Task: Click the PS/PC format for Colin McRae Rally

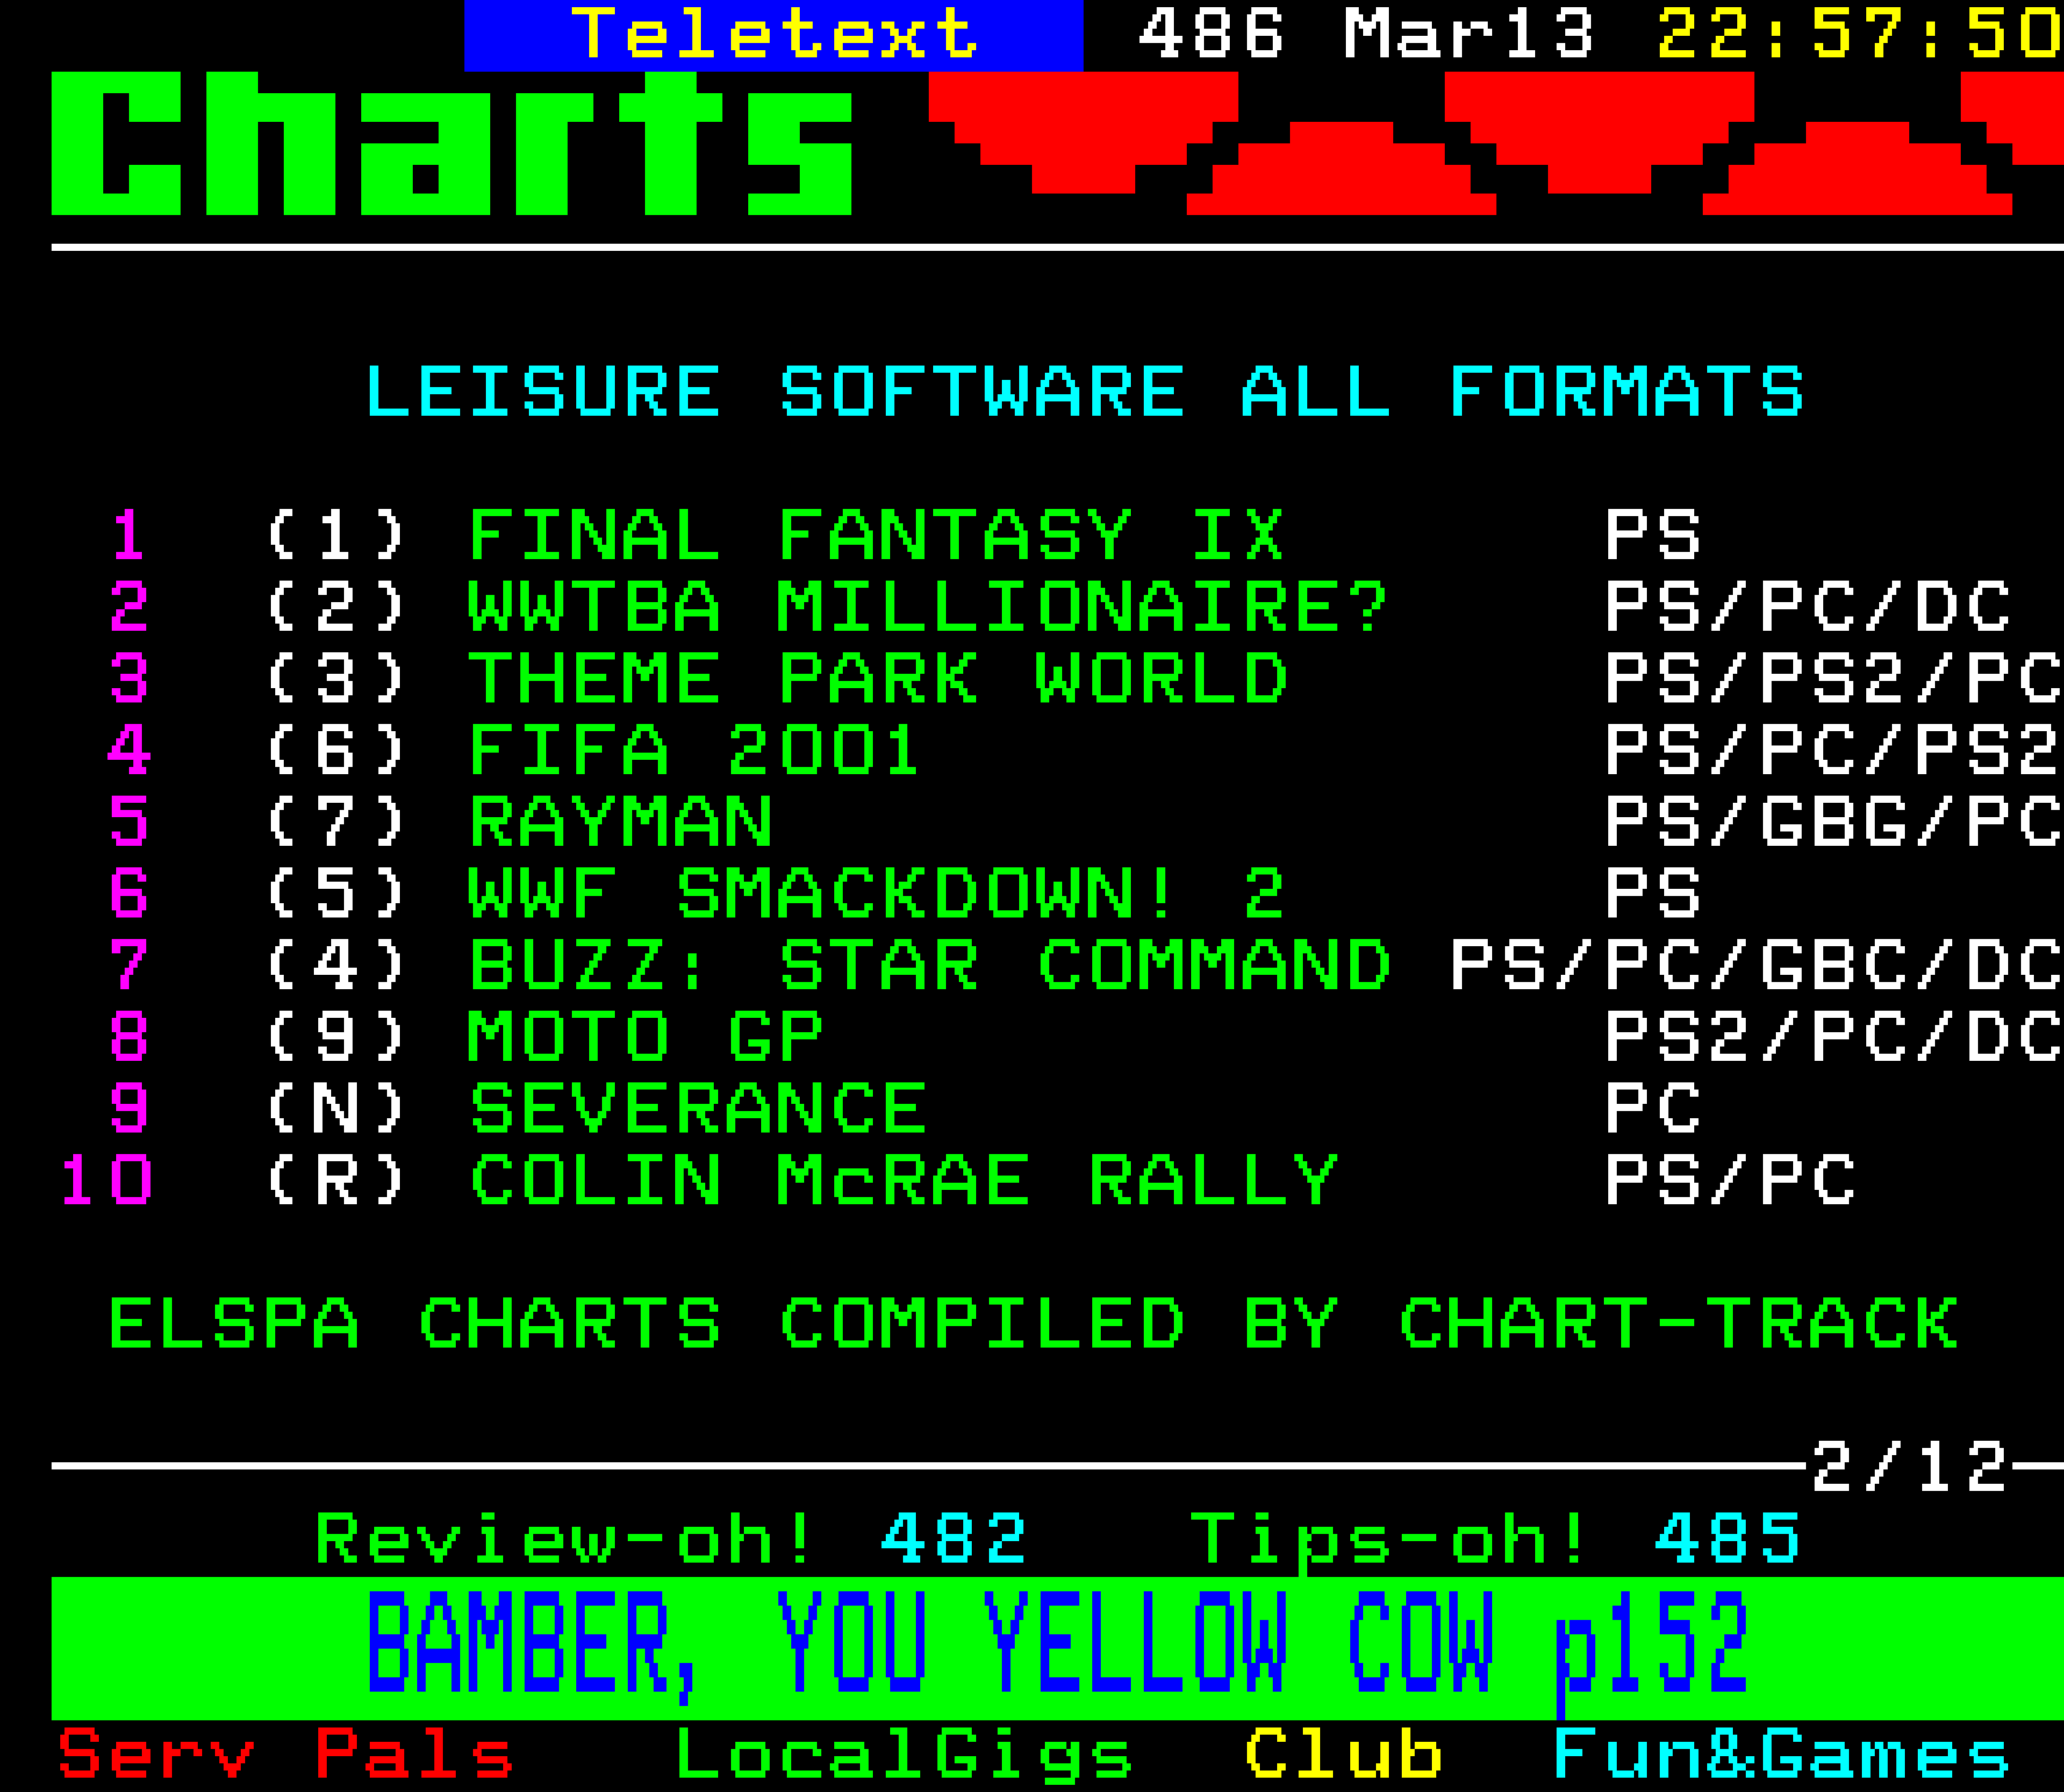Action: 1731,1180
